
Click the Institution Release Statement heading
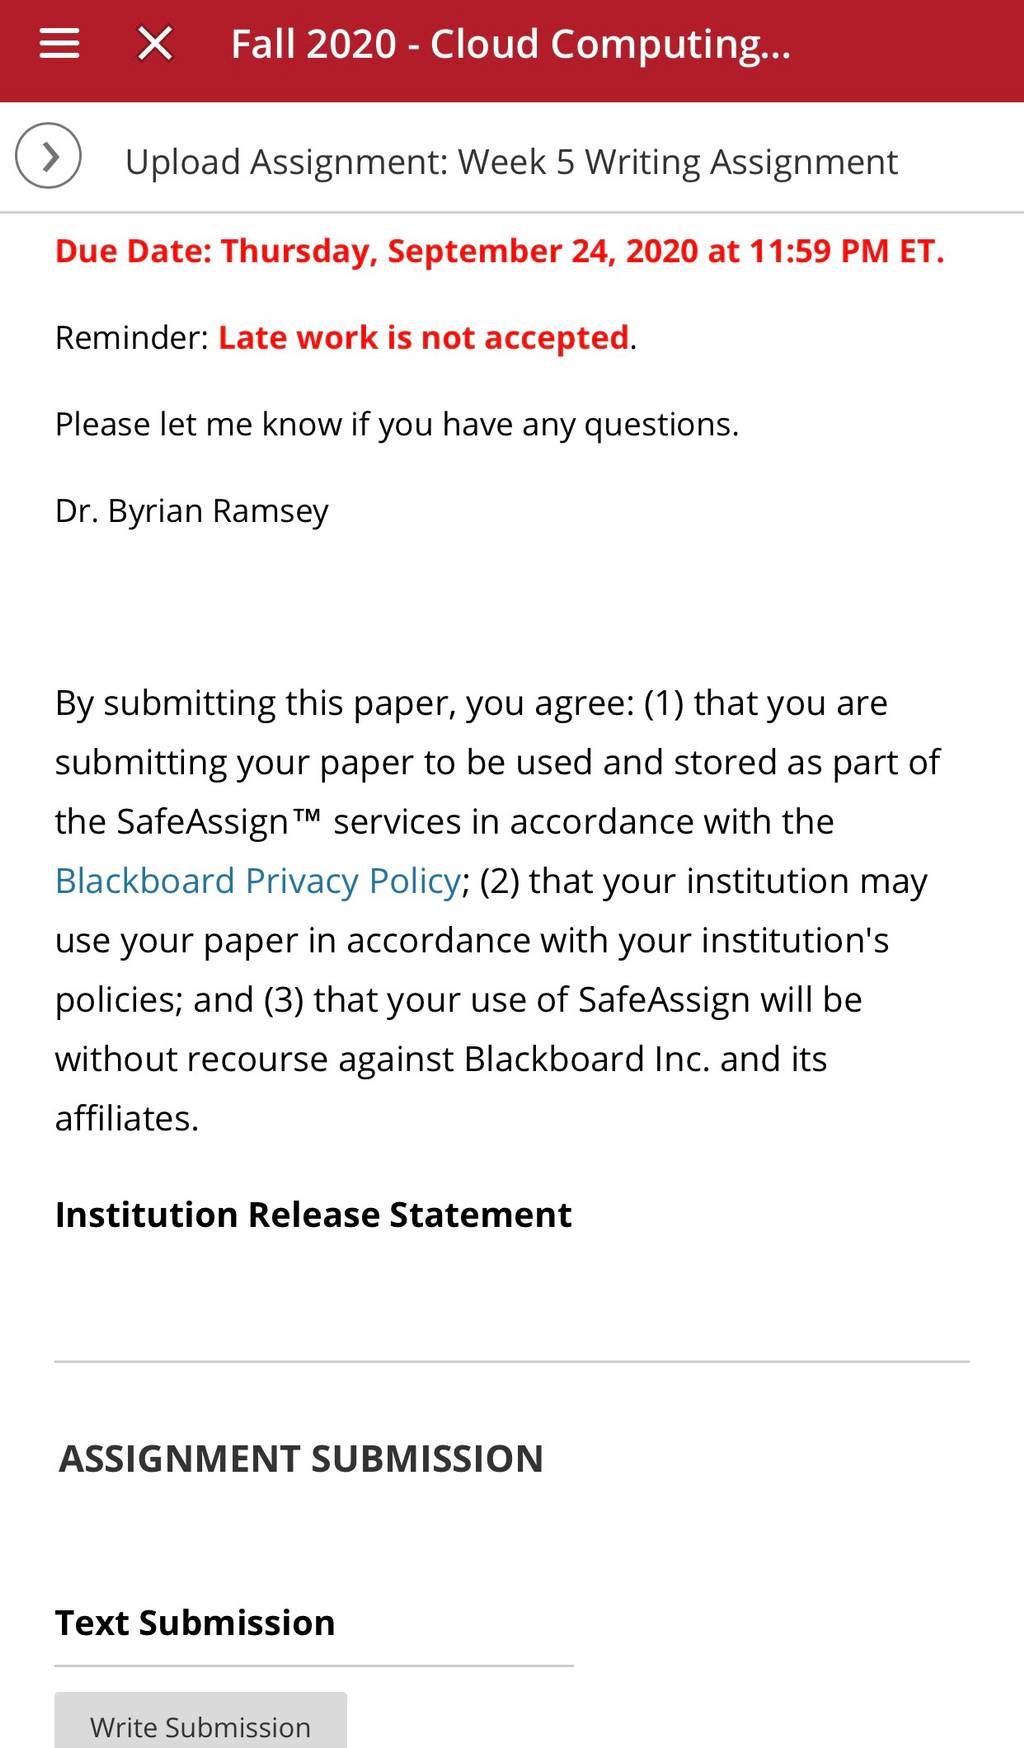tap(313, 1215)
